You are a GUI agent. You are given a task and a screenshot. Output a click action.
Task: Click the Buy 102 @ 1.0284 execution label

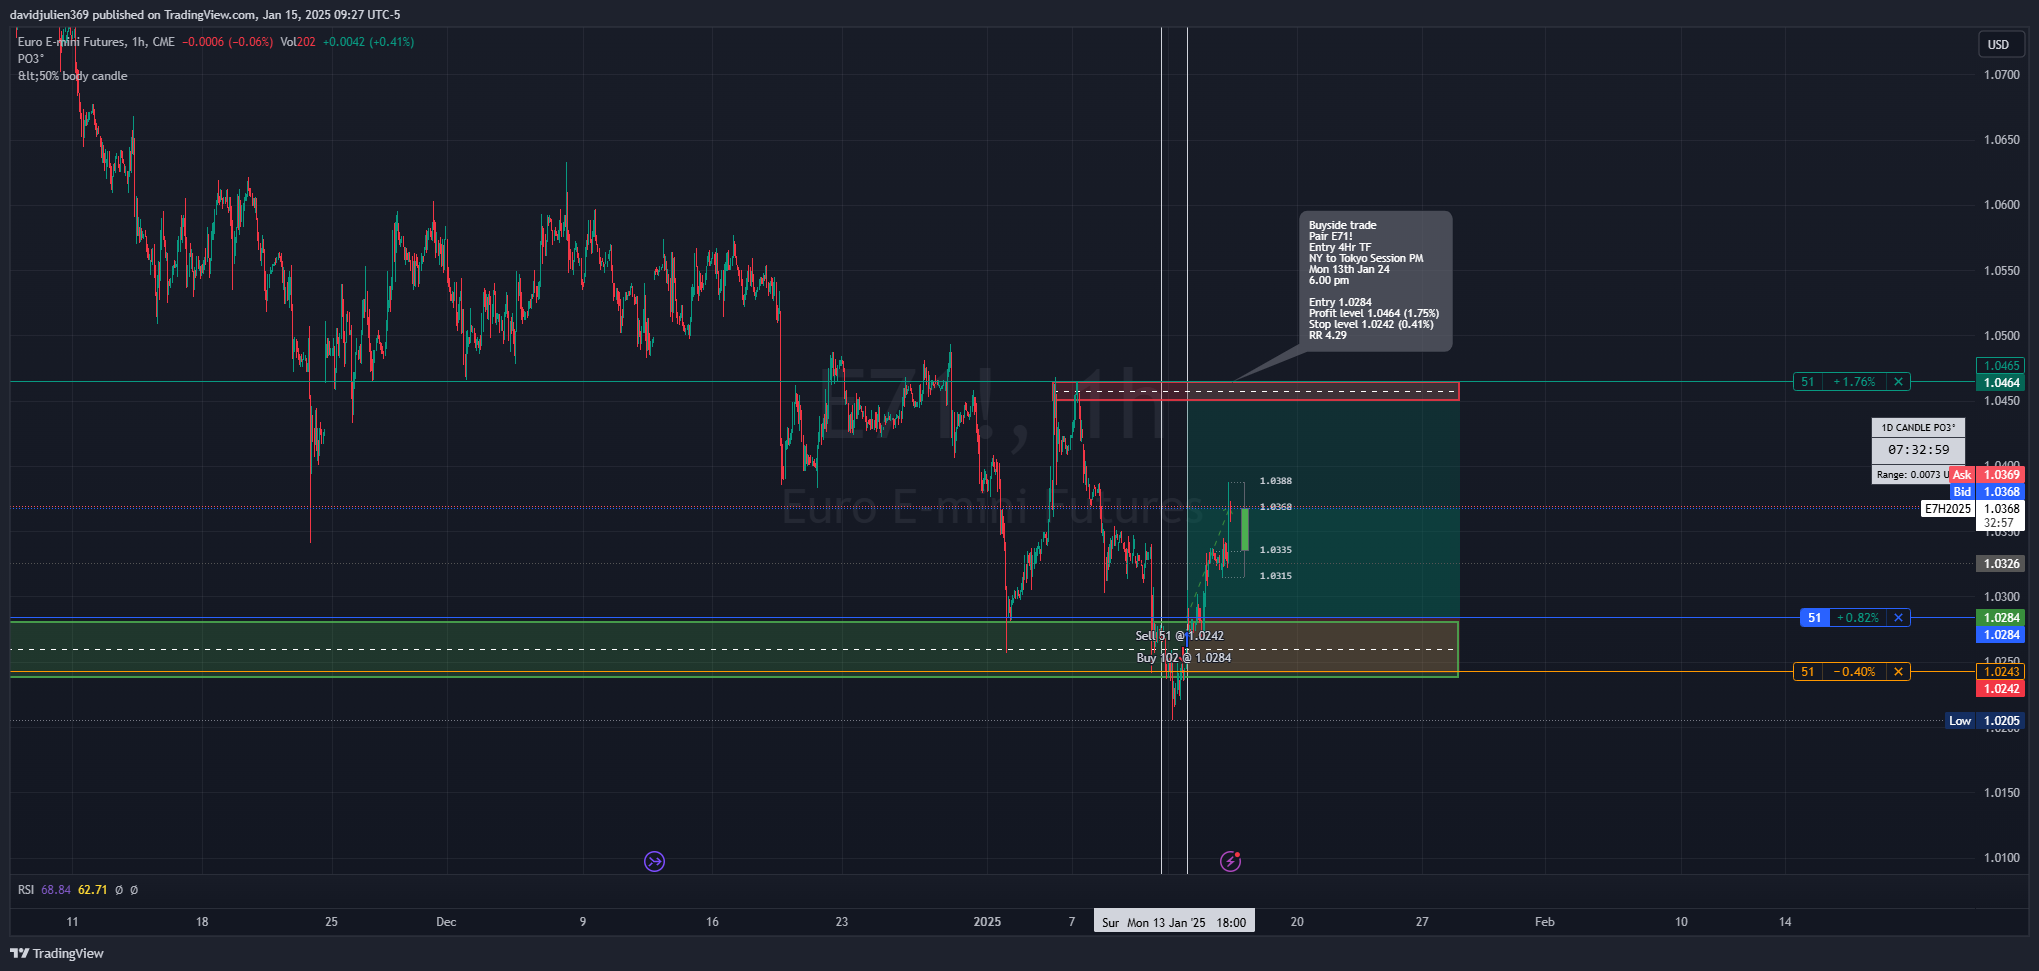coord(1184,658)
